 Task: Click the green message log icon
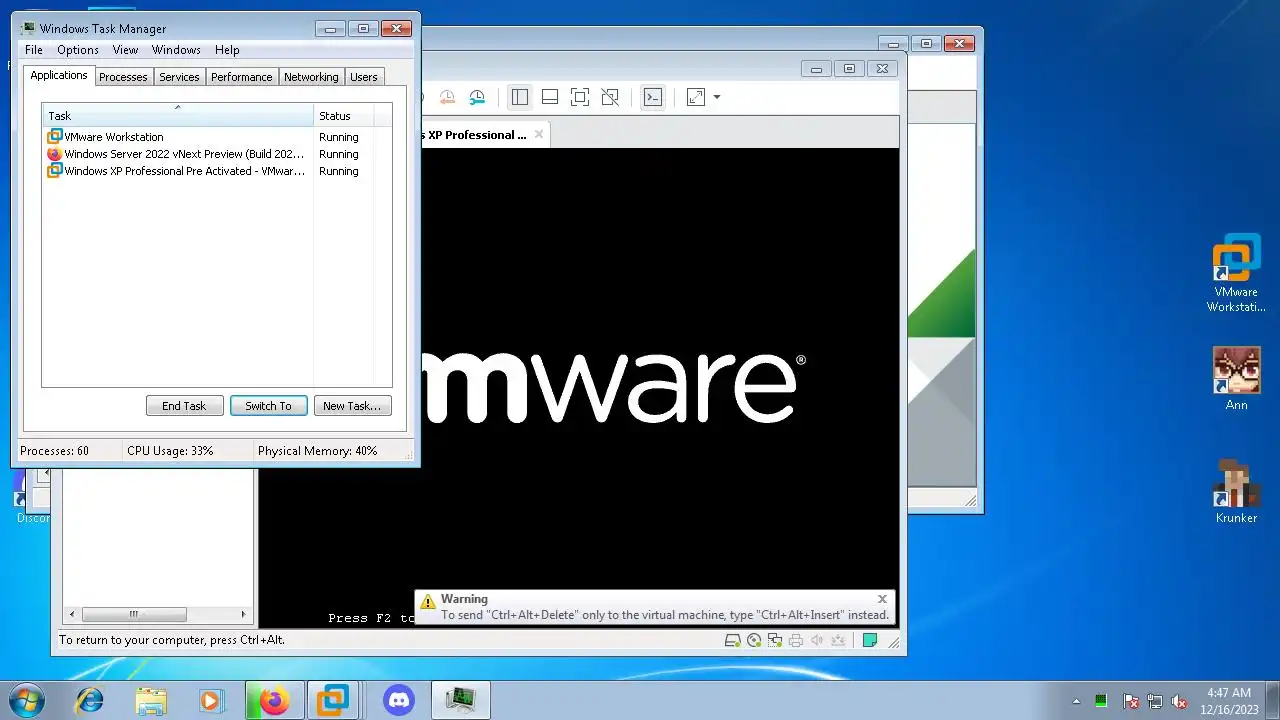click(x=870, y=641)
